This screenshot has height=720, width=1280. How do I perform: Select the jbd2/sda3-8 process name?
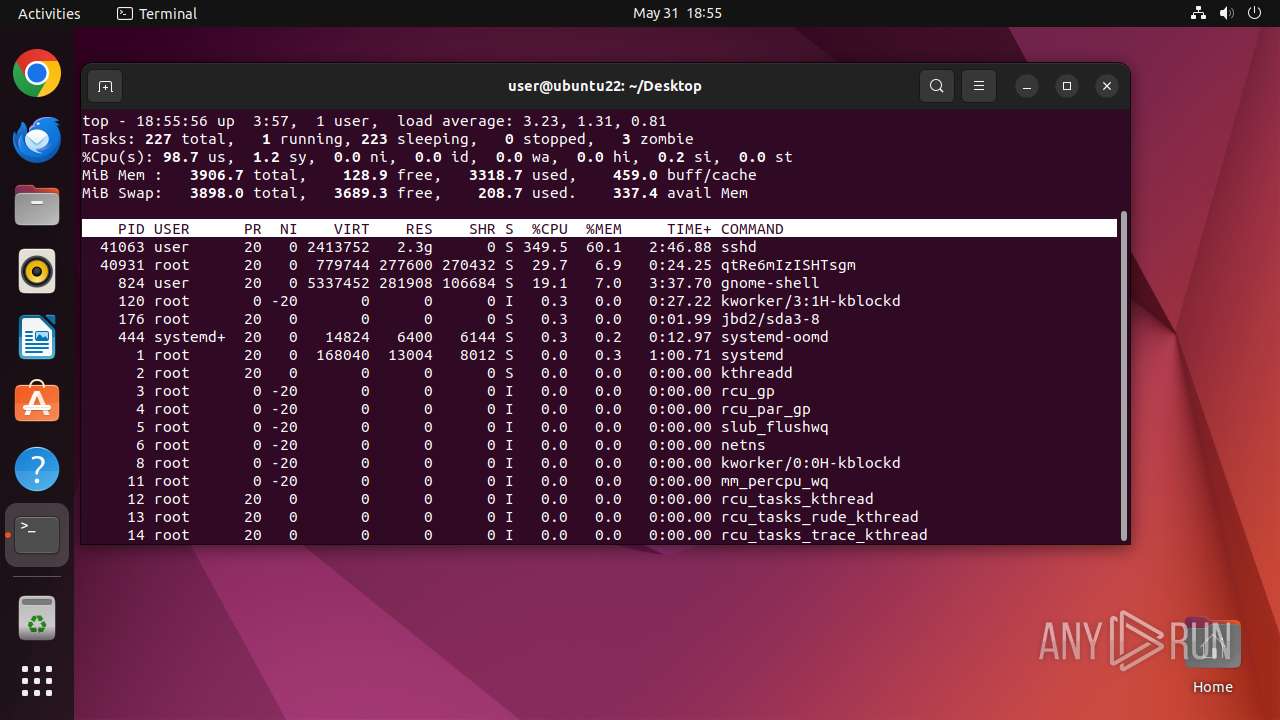tap(770, 319)
